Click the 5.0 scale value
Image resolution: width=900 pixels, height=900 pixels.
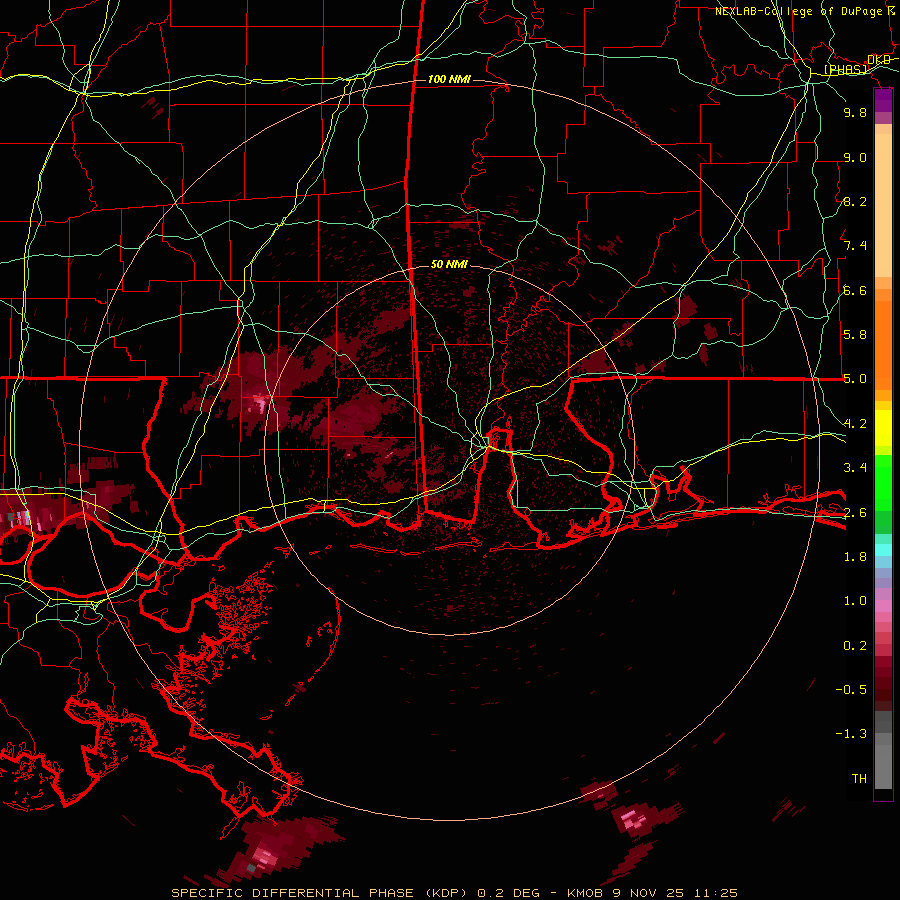[x=855, y=379]
